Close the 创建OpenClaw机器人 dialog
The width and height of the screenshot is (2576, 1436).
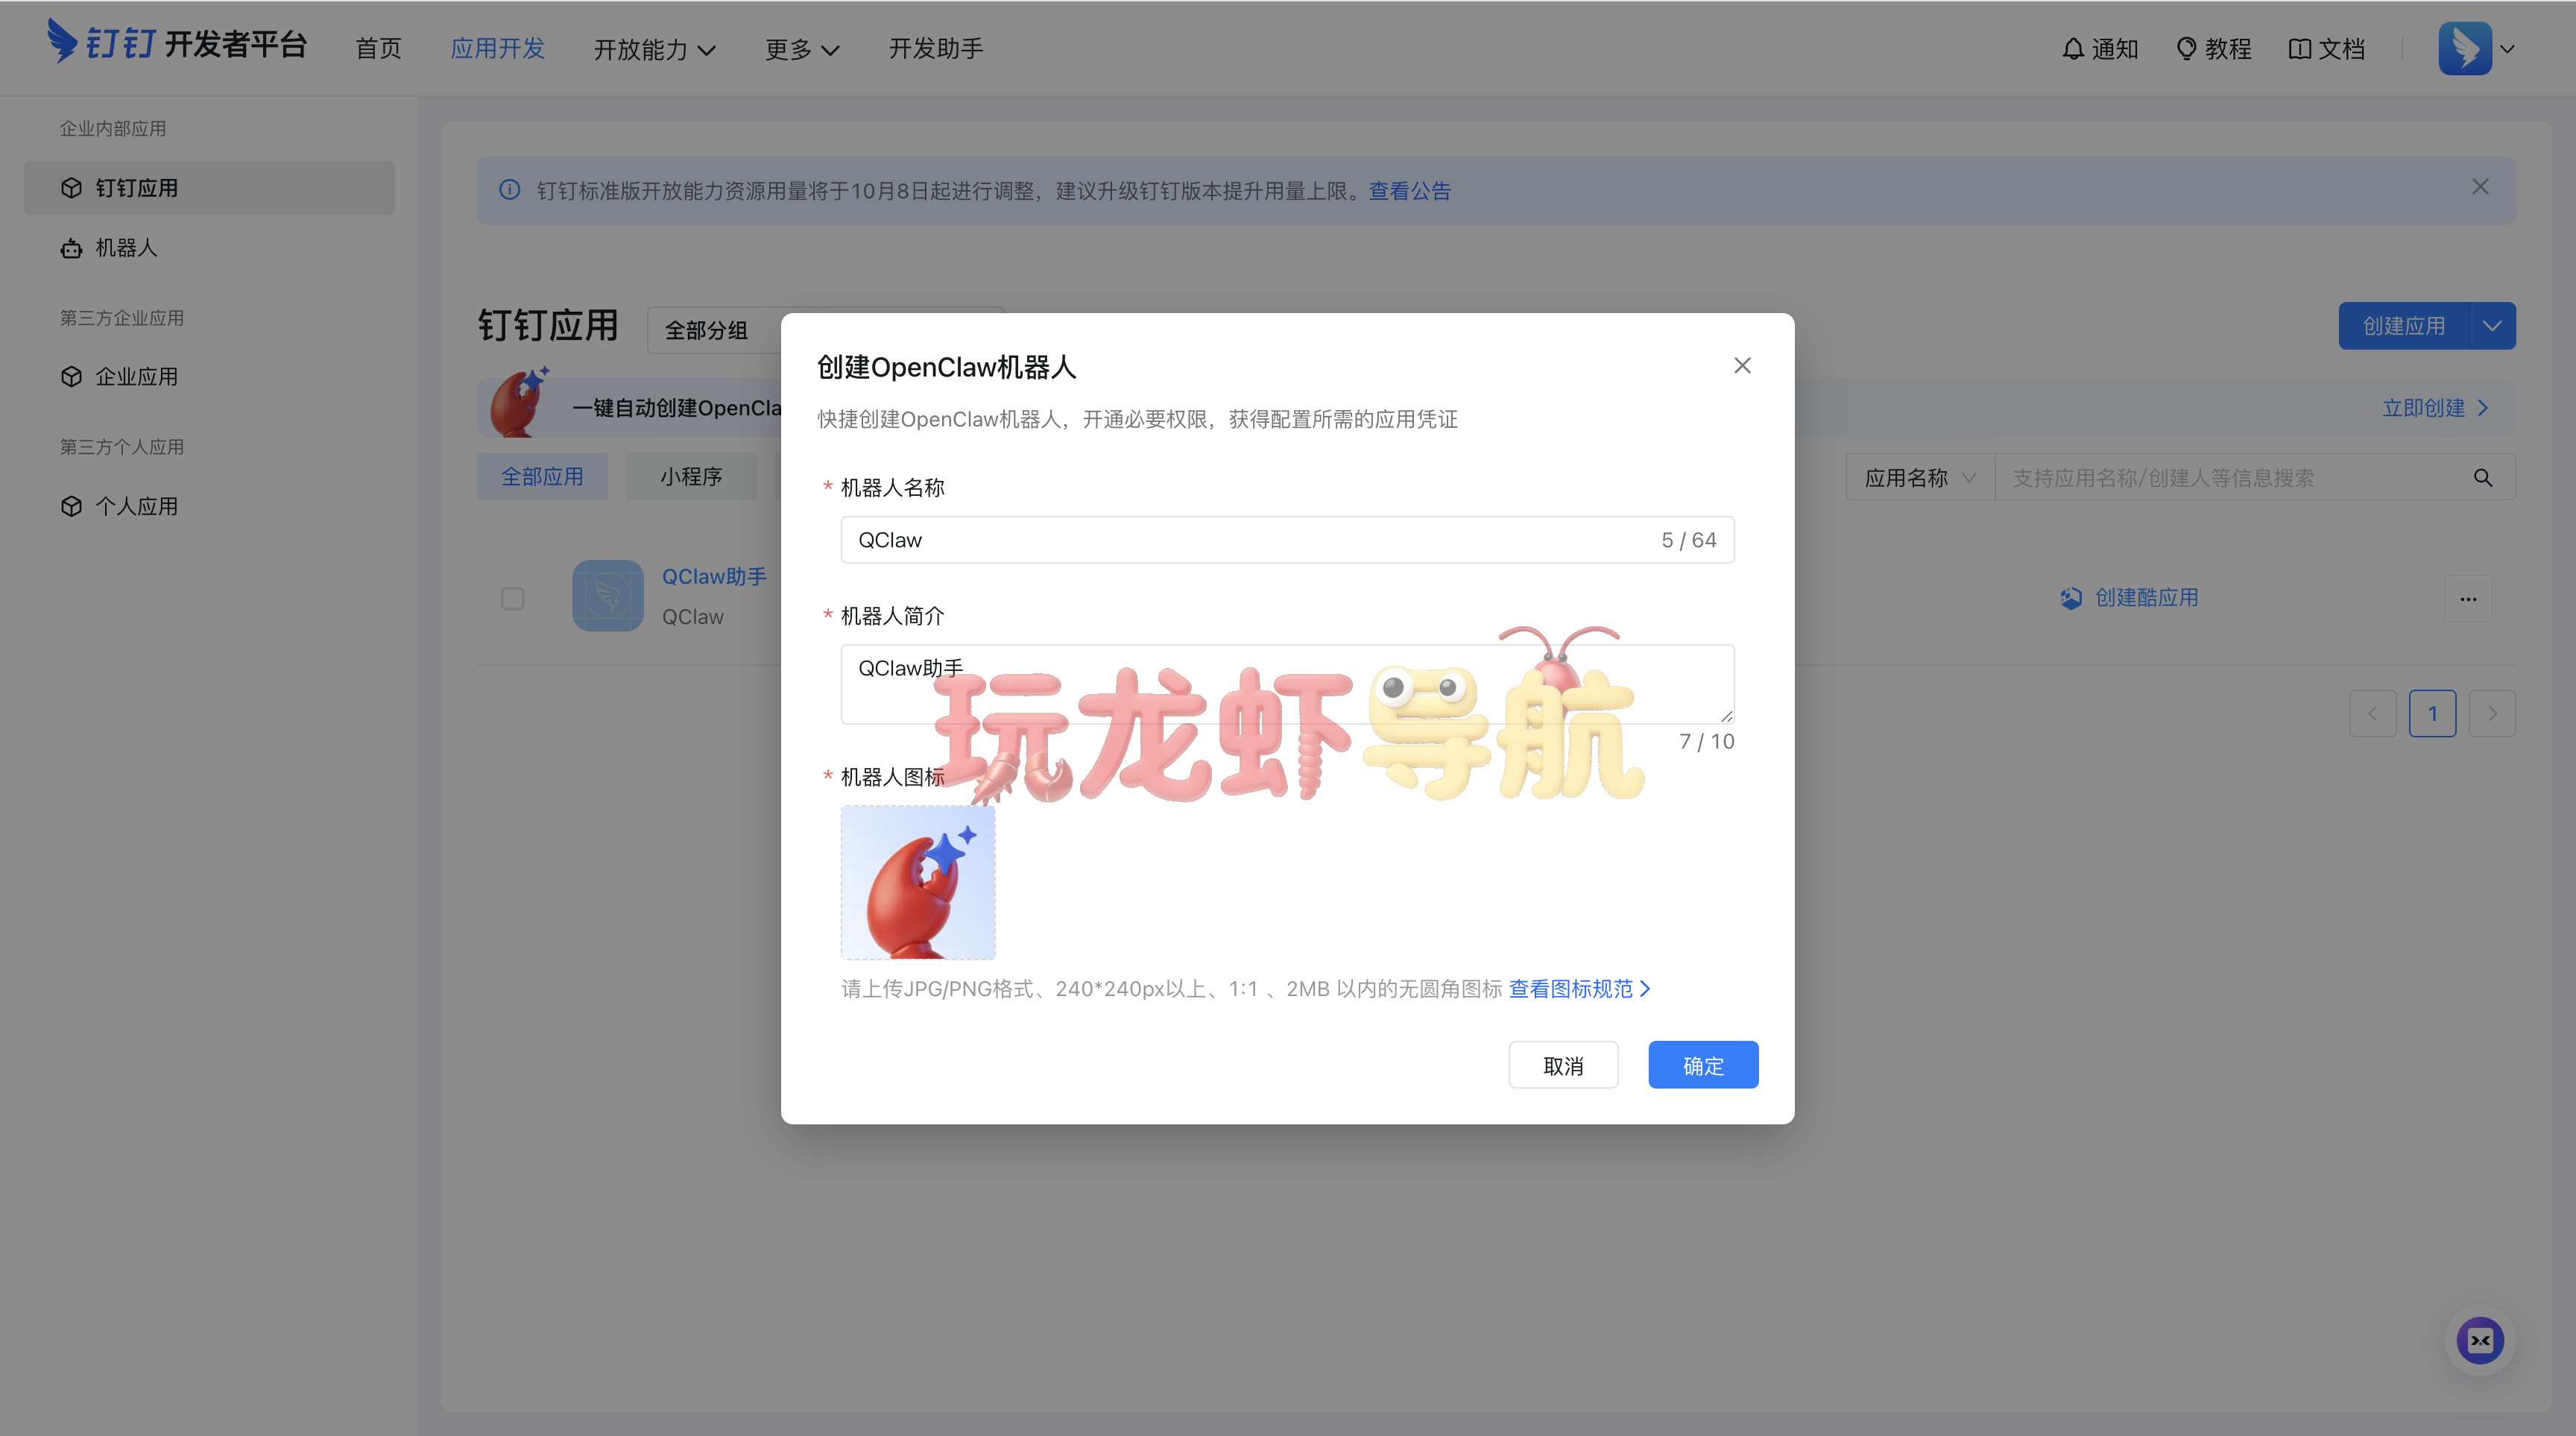tap(1743, 366)
